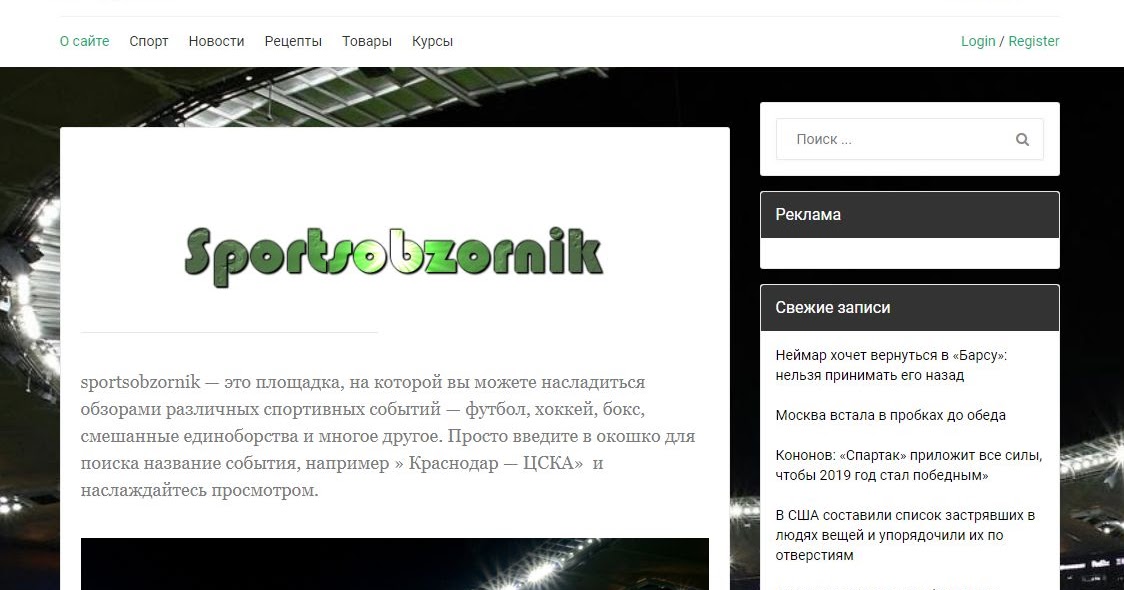Select Товары in the navigation bar

tap(367, 41)
